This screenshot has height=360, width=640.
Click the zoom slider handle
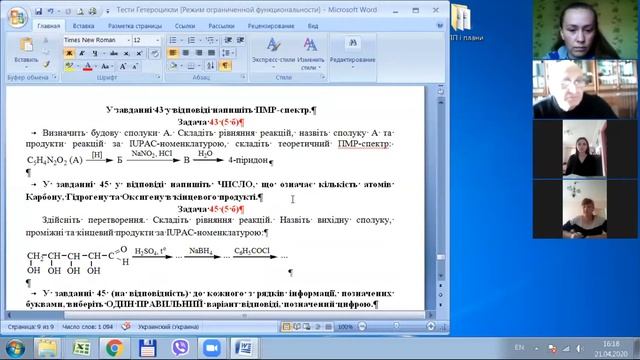(396, 326)
